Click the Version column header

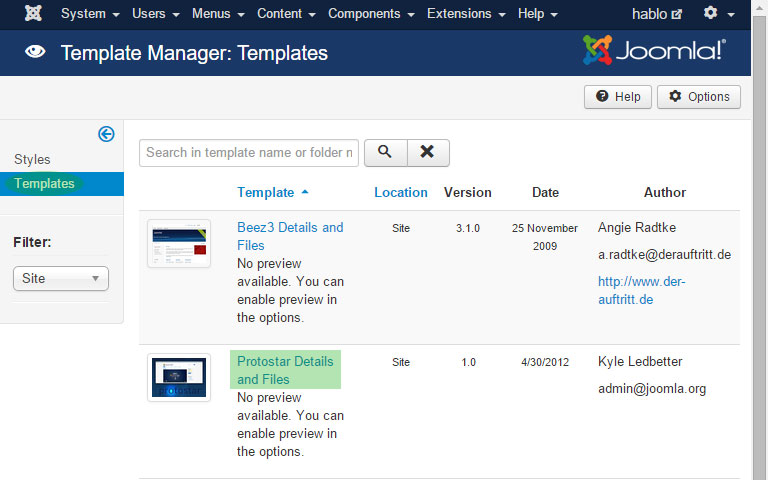467,192
